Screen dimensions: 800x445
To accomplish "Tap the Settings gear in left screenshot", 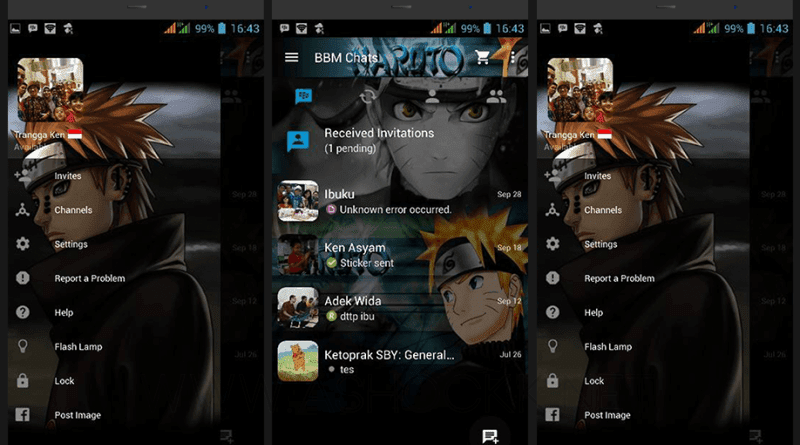I will [22, 244].
